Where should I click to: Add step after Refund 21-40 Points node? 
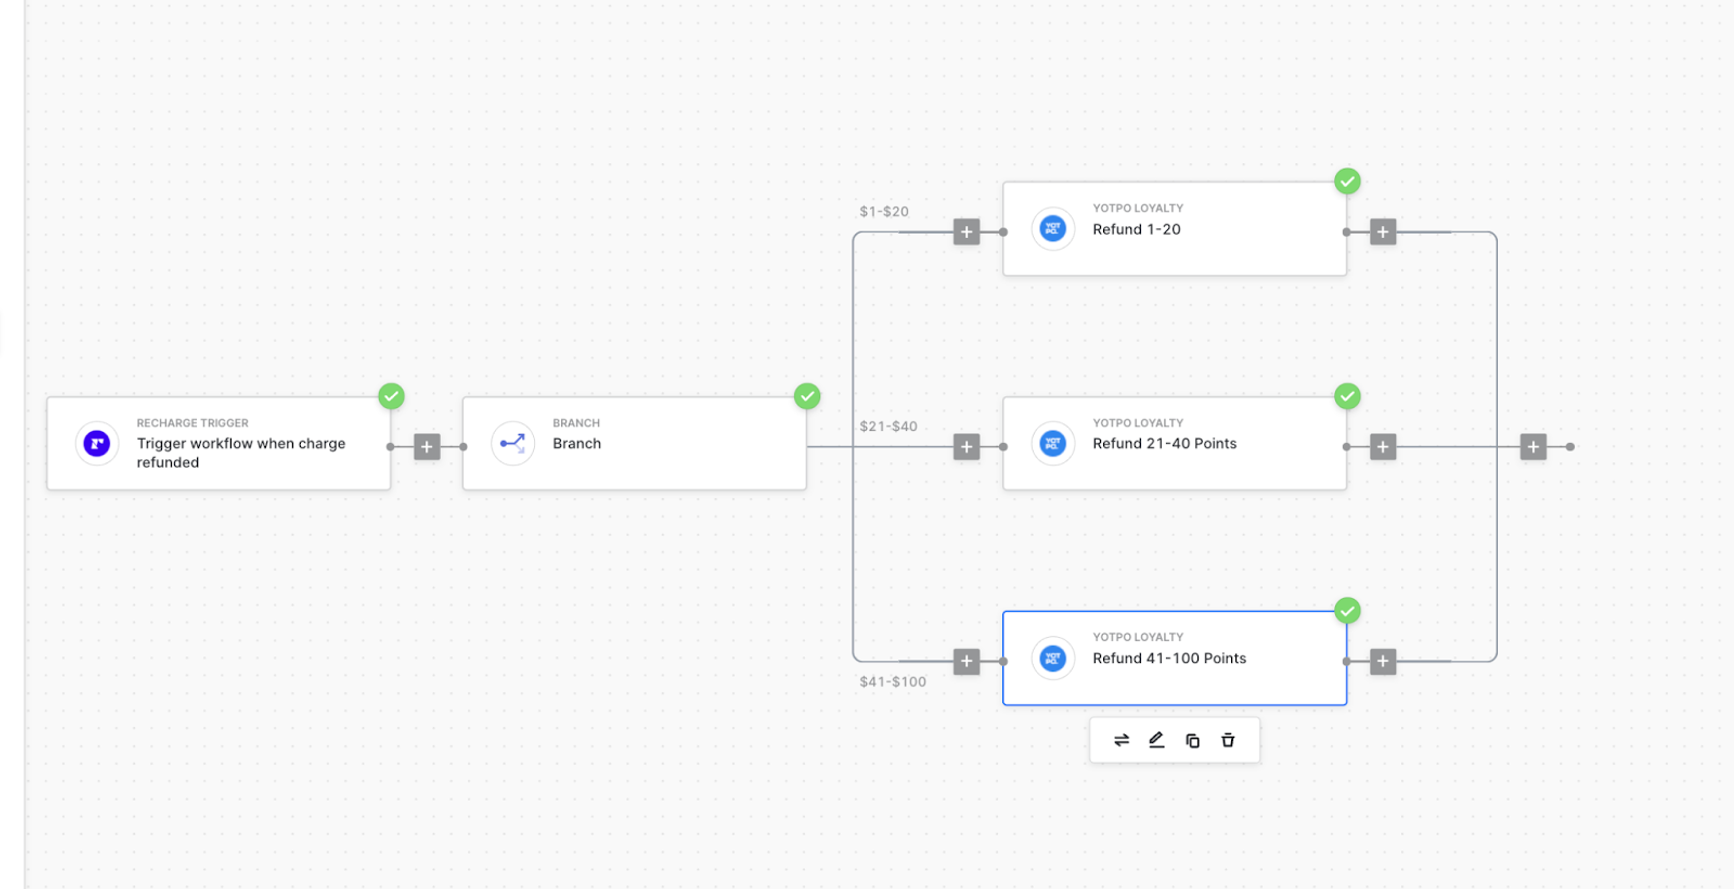[x=1383, y=447]
